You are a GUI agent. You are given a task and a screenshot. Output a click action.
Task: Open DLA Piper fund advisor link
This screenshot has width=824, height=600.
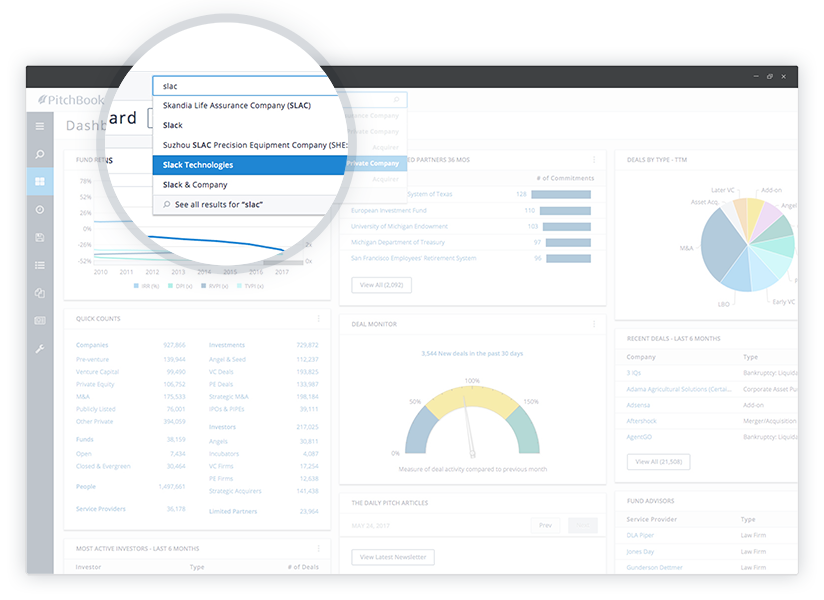(640, 535)
